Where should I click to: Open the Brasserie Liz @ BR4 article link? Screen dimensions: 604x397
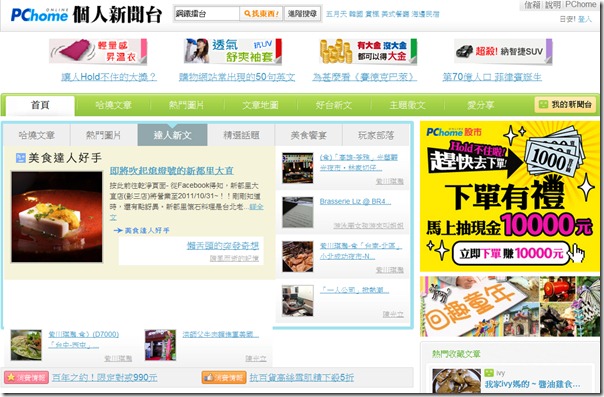pyautogui.click(x=355, y=201)
